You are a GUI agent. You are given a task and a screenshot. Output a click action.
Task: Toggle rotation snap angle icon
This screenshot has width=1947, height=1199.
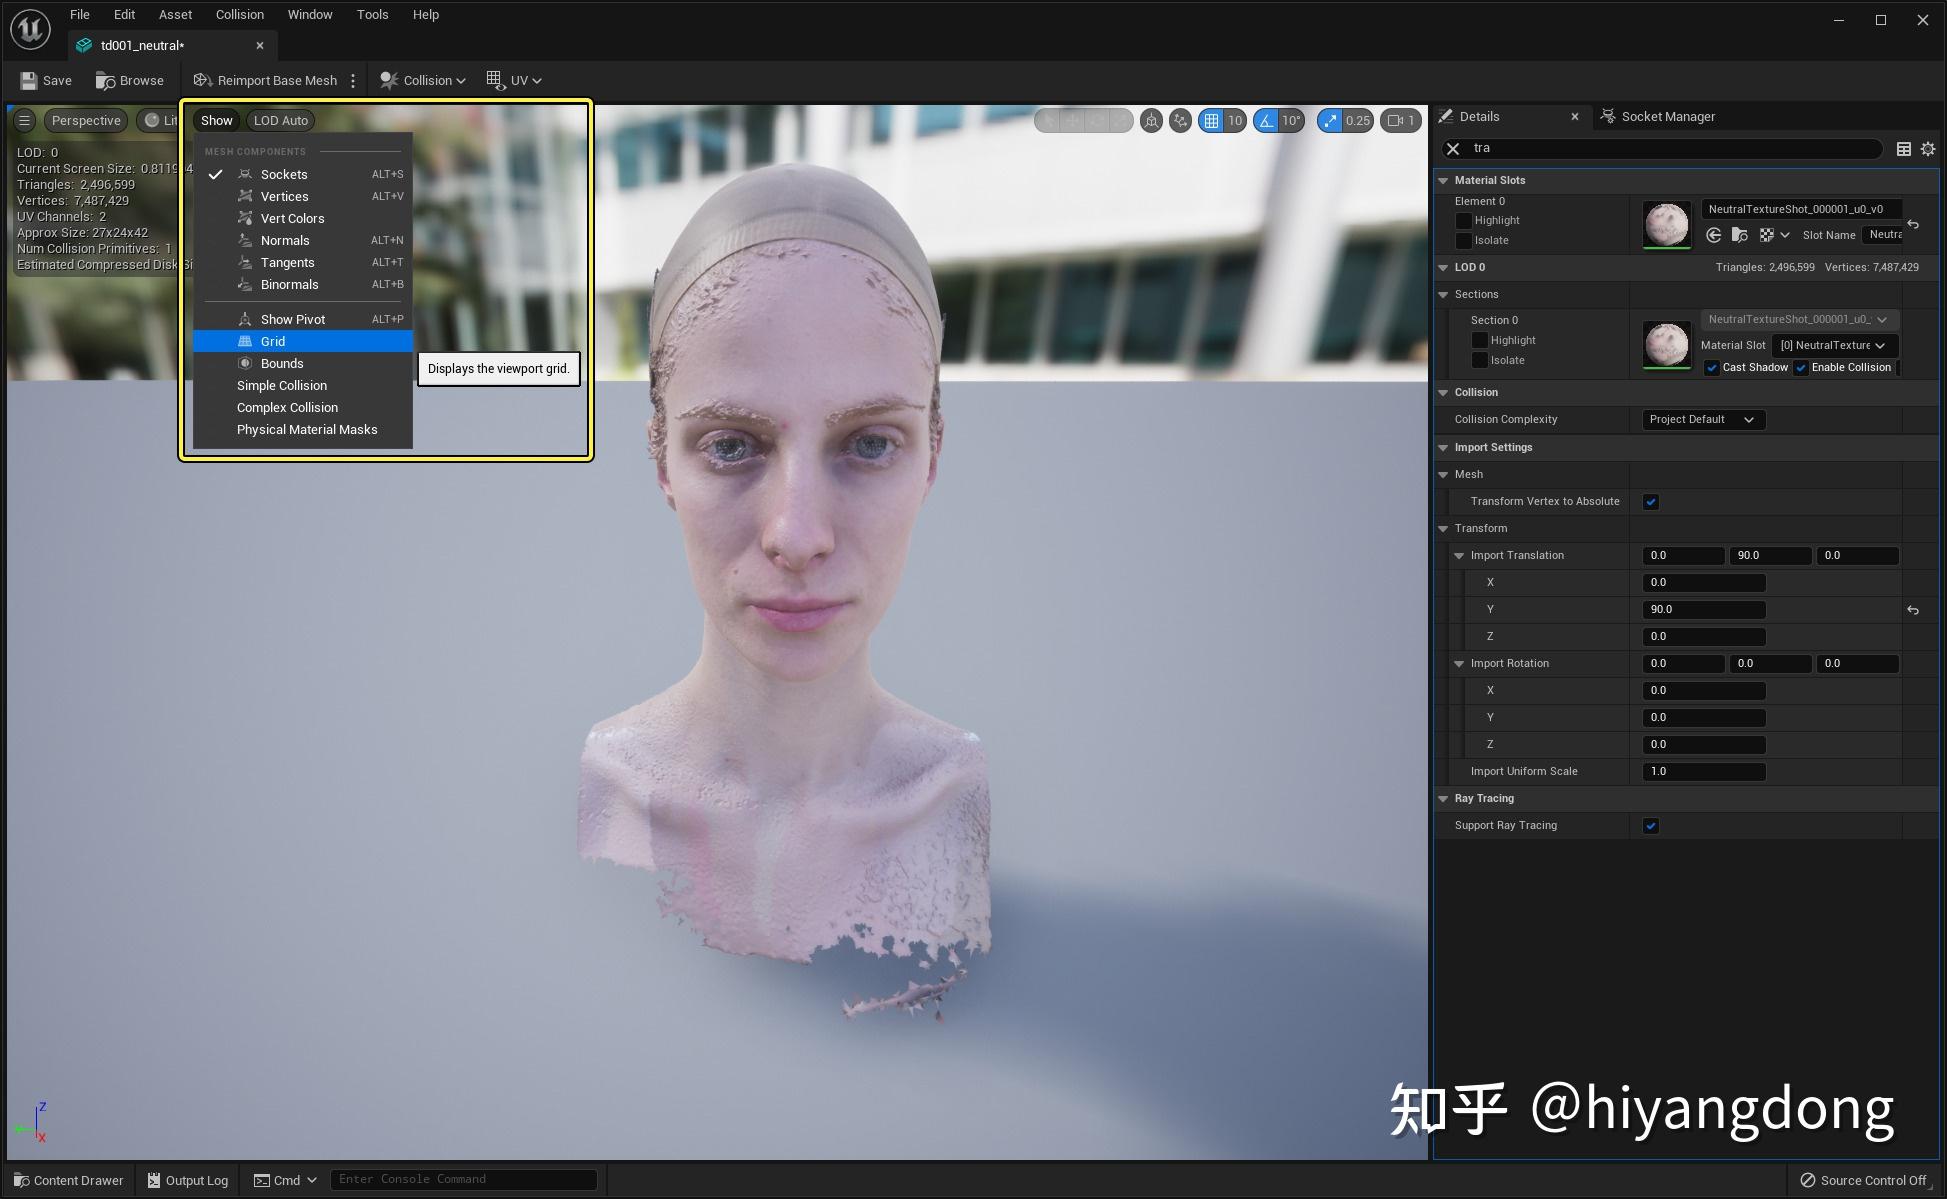1266,121
